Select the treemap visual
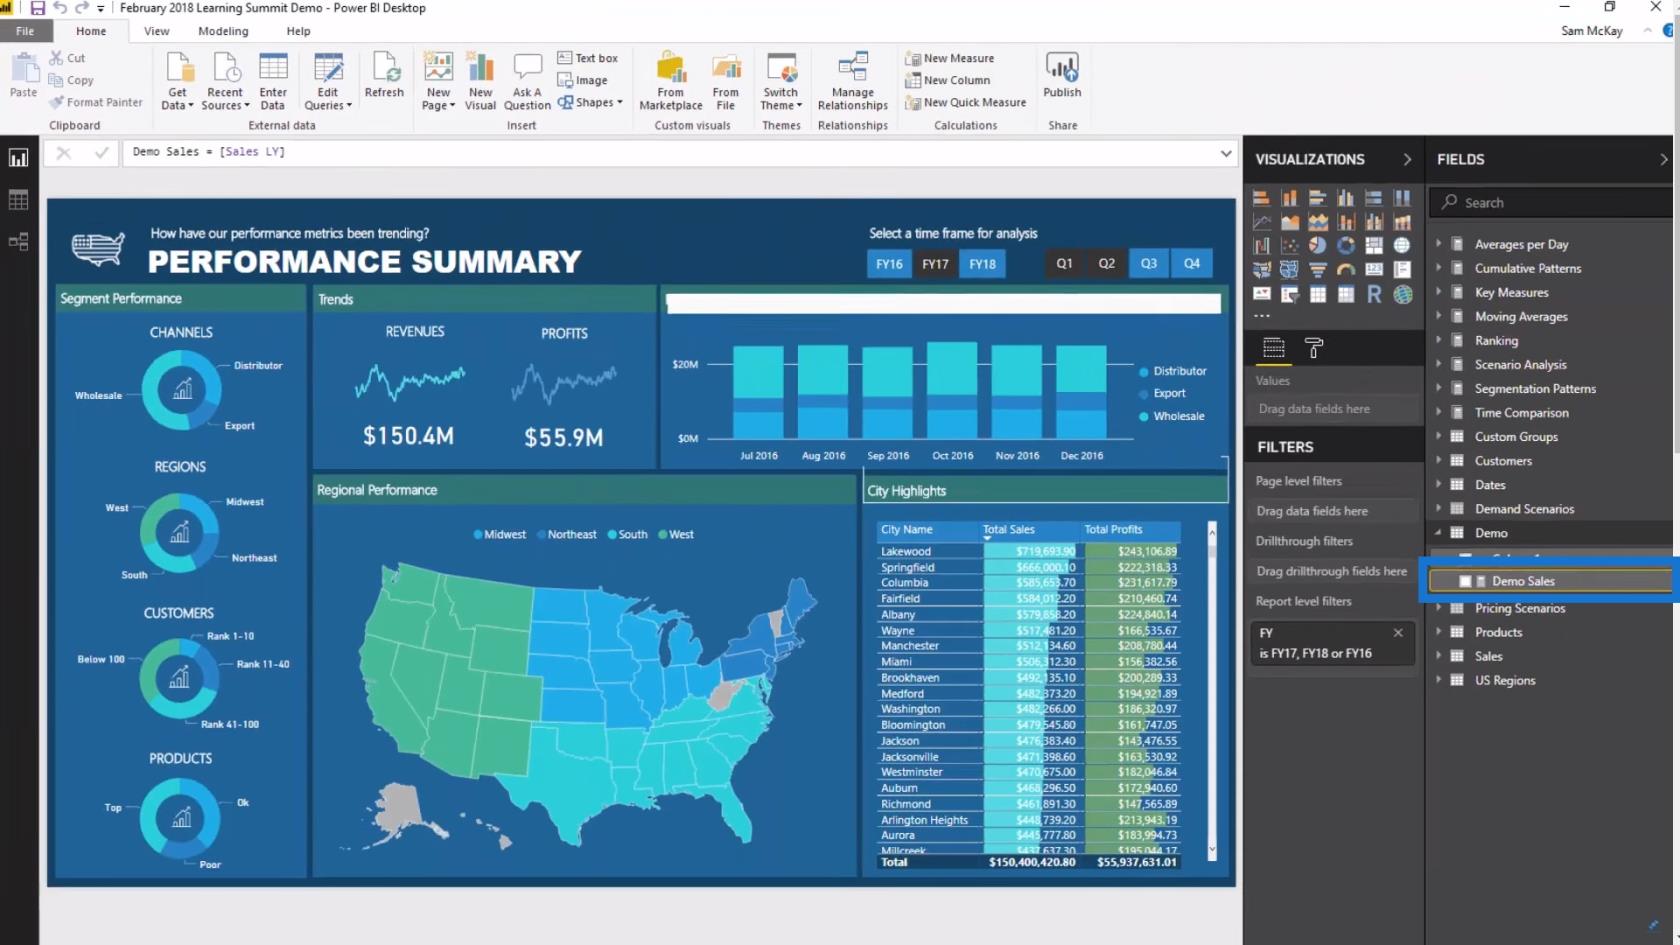Viewport: 1680px width, 945px height. click(x=1374, y=246)
